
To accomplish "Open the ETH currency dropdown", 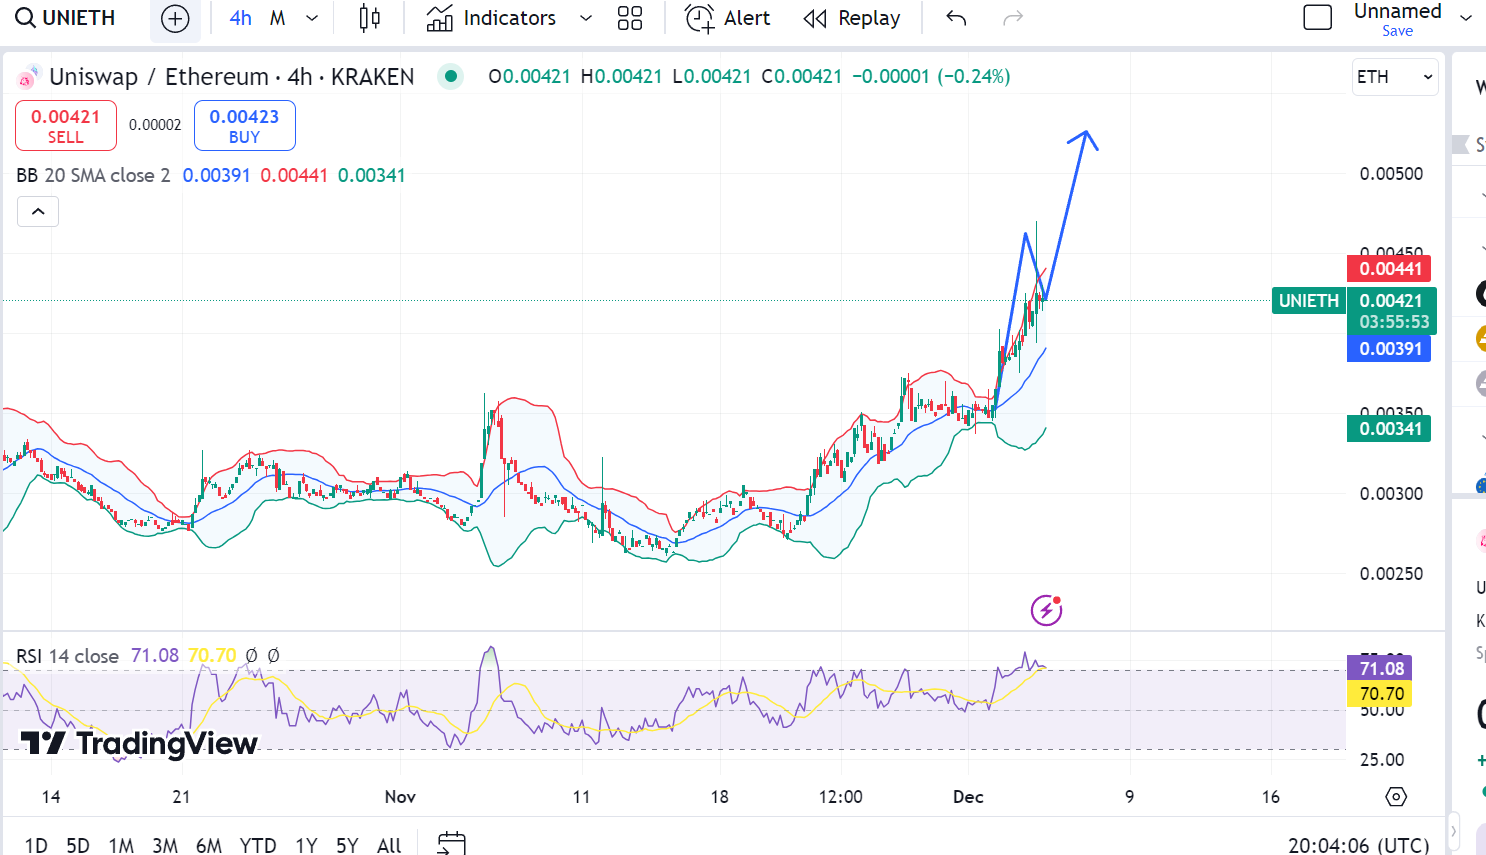I will [1395, 77].
